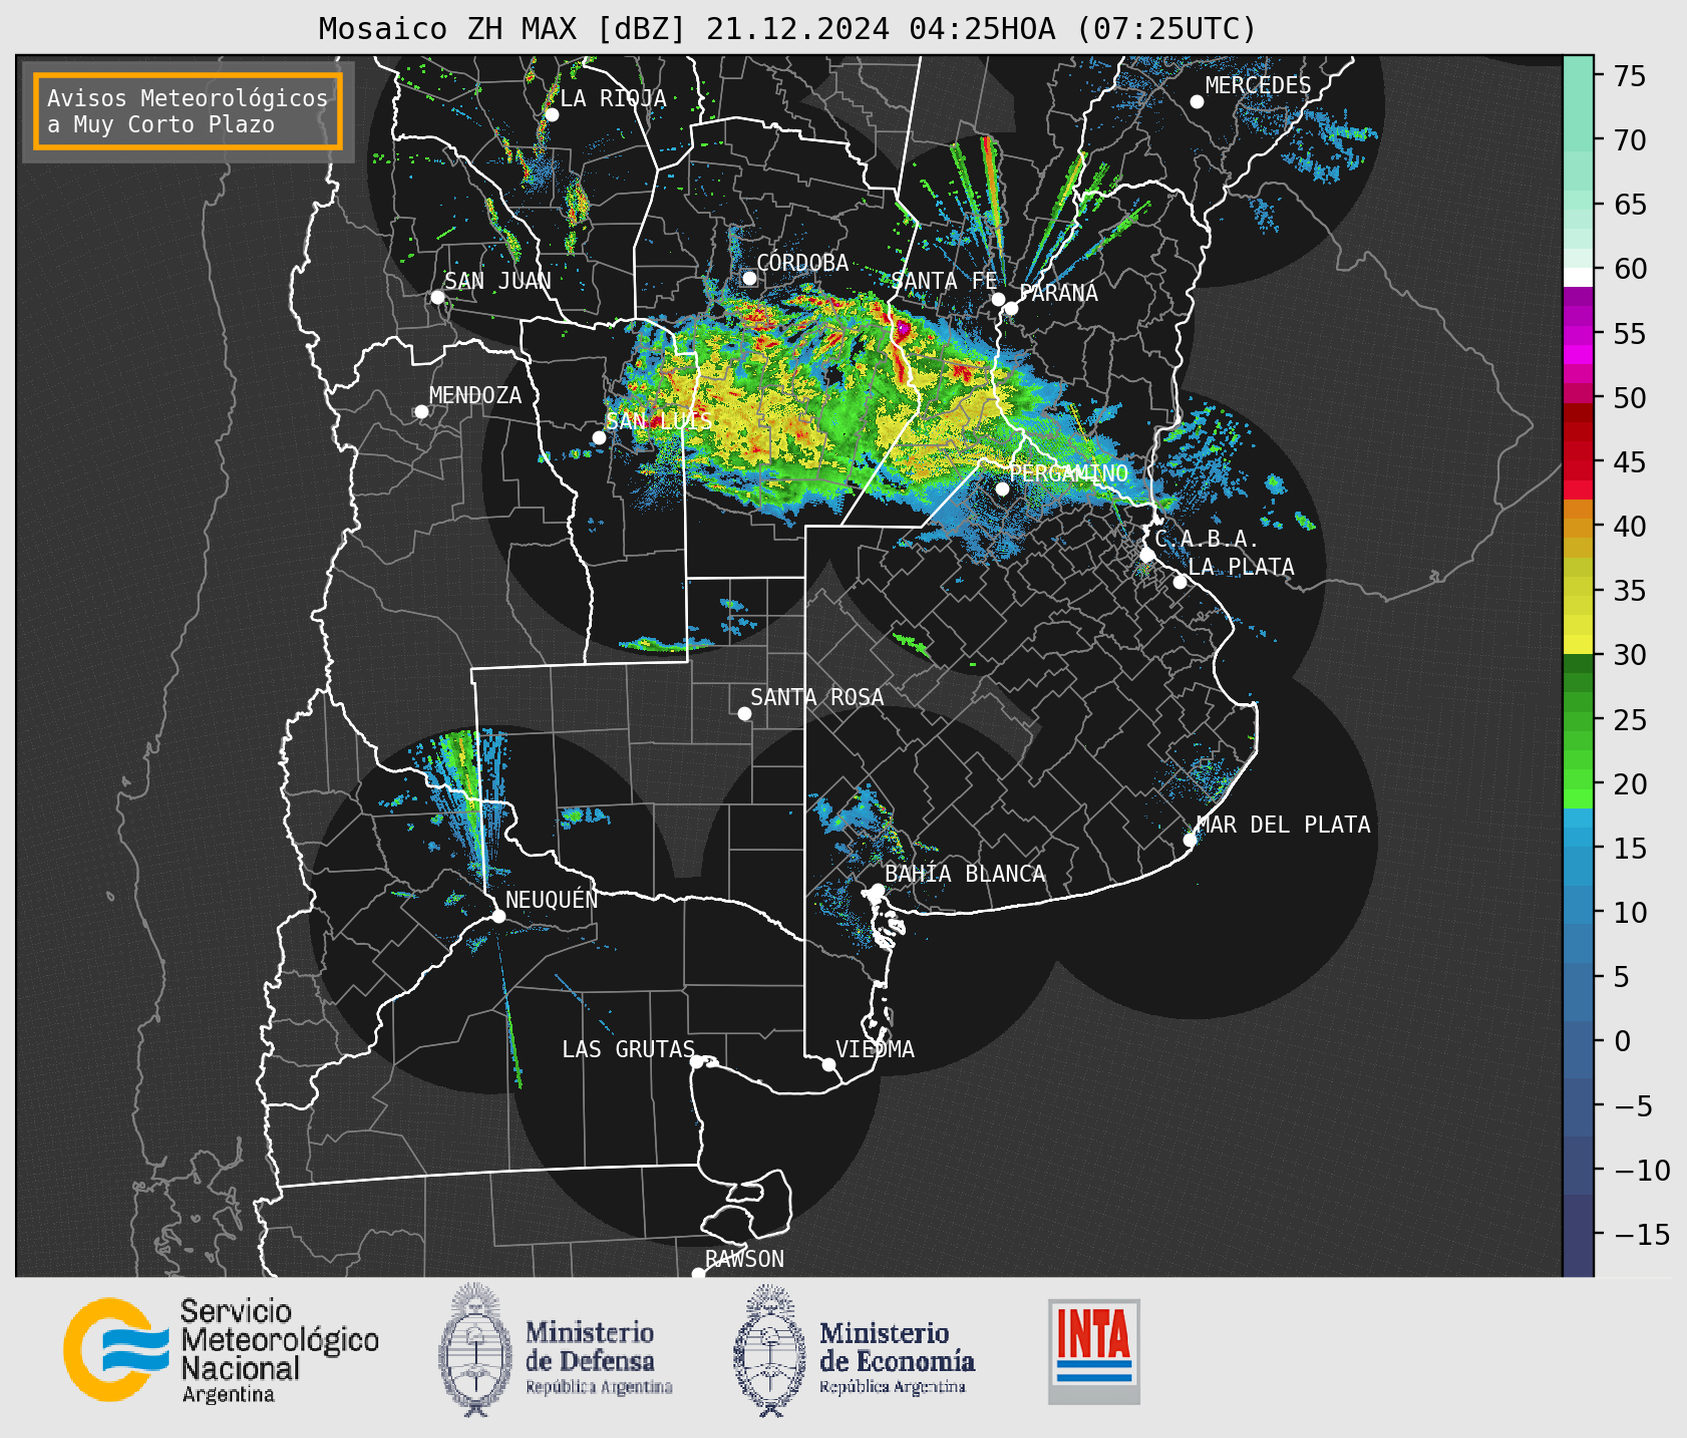Select the Viedma city marker dot
1687x1438 pixels.
coord(829,1064)
